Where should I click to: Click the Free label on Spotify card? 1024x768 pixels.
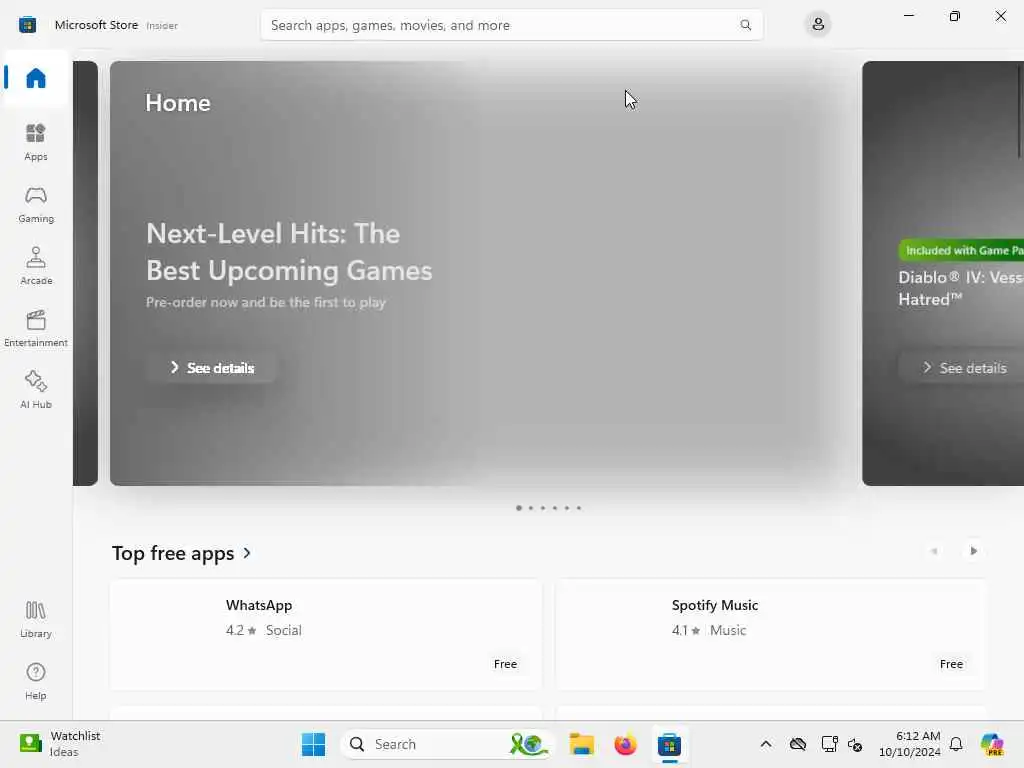951,664
